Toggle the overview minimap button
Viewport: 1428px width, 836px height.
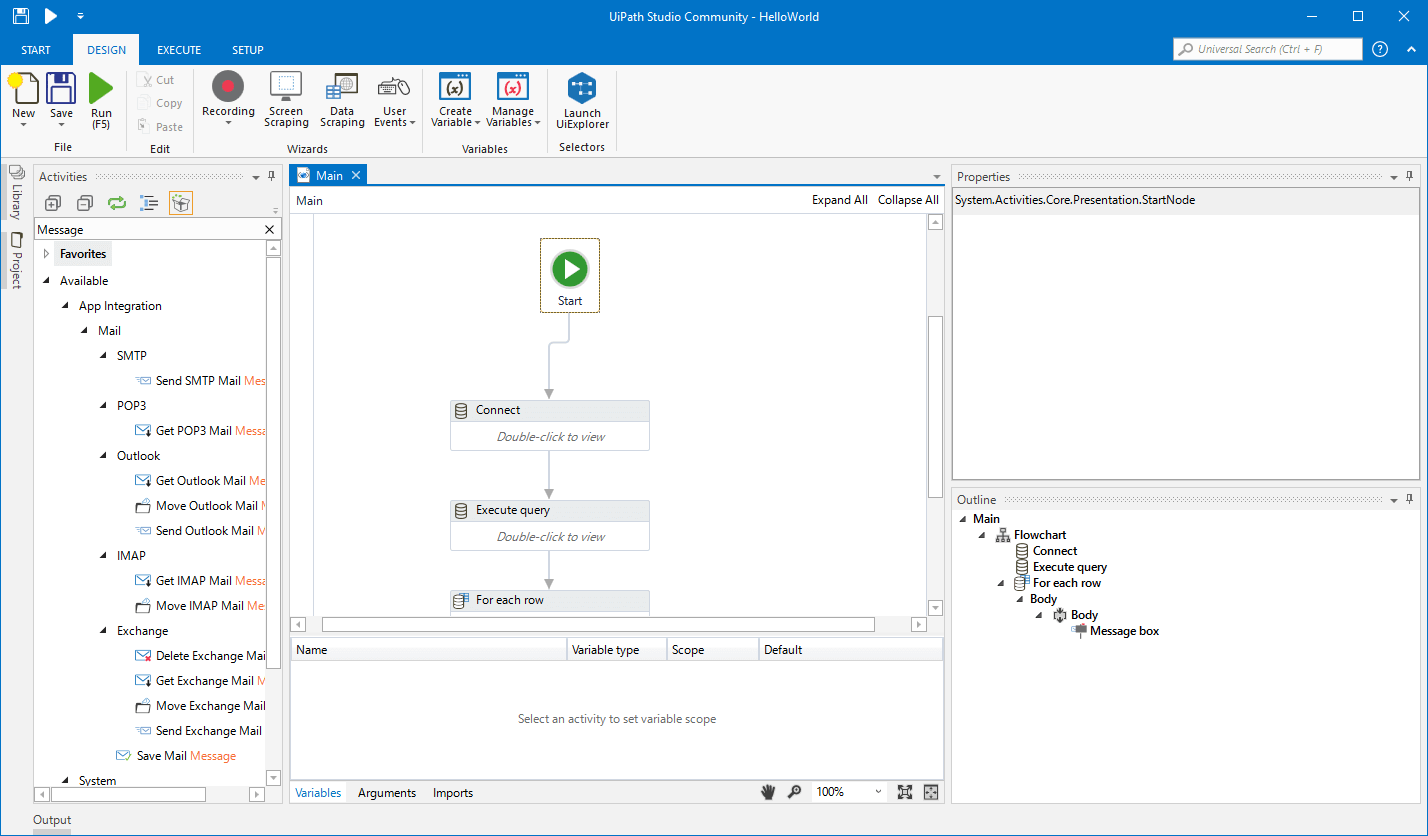point(931,792)
